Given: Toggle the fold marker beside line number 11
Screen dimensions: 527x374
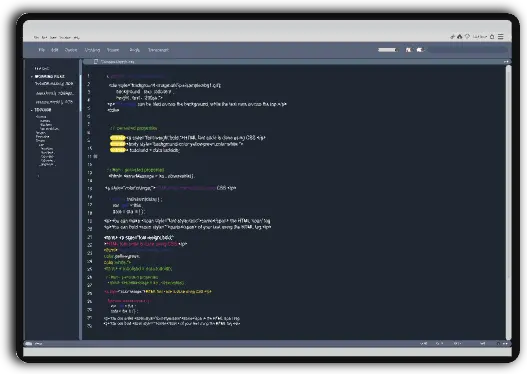Looking at the screenshot, I should pos(95,156).
